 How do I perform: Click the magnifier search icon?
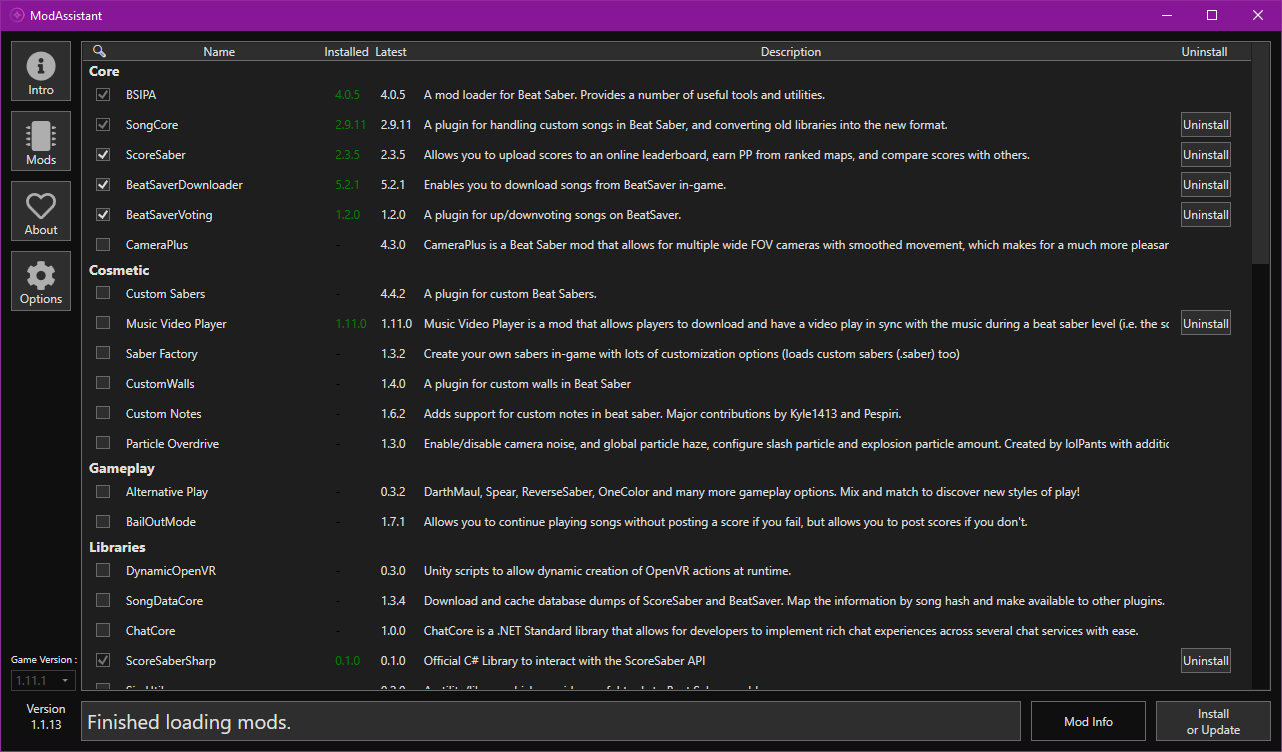tap(99, 51)
